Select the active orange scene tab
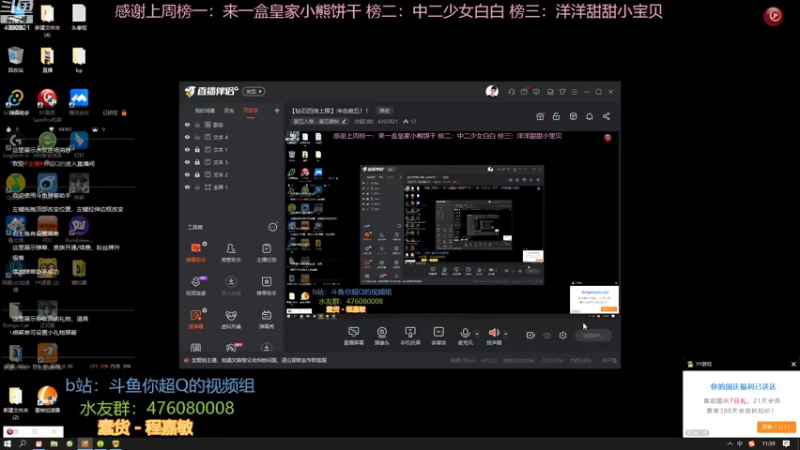 pyautogui.click(x=251, y=111)
